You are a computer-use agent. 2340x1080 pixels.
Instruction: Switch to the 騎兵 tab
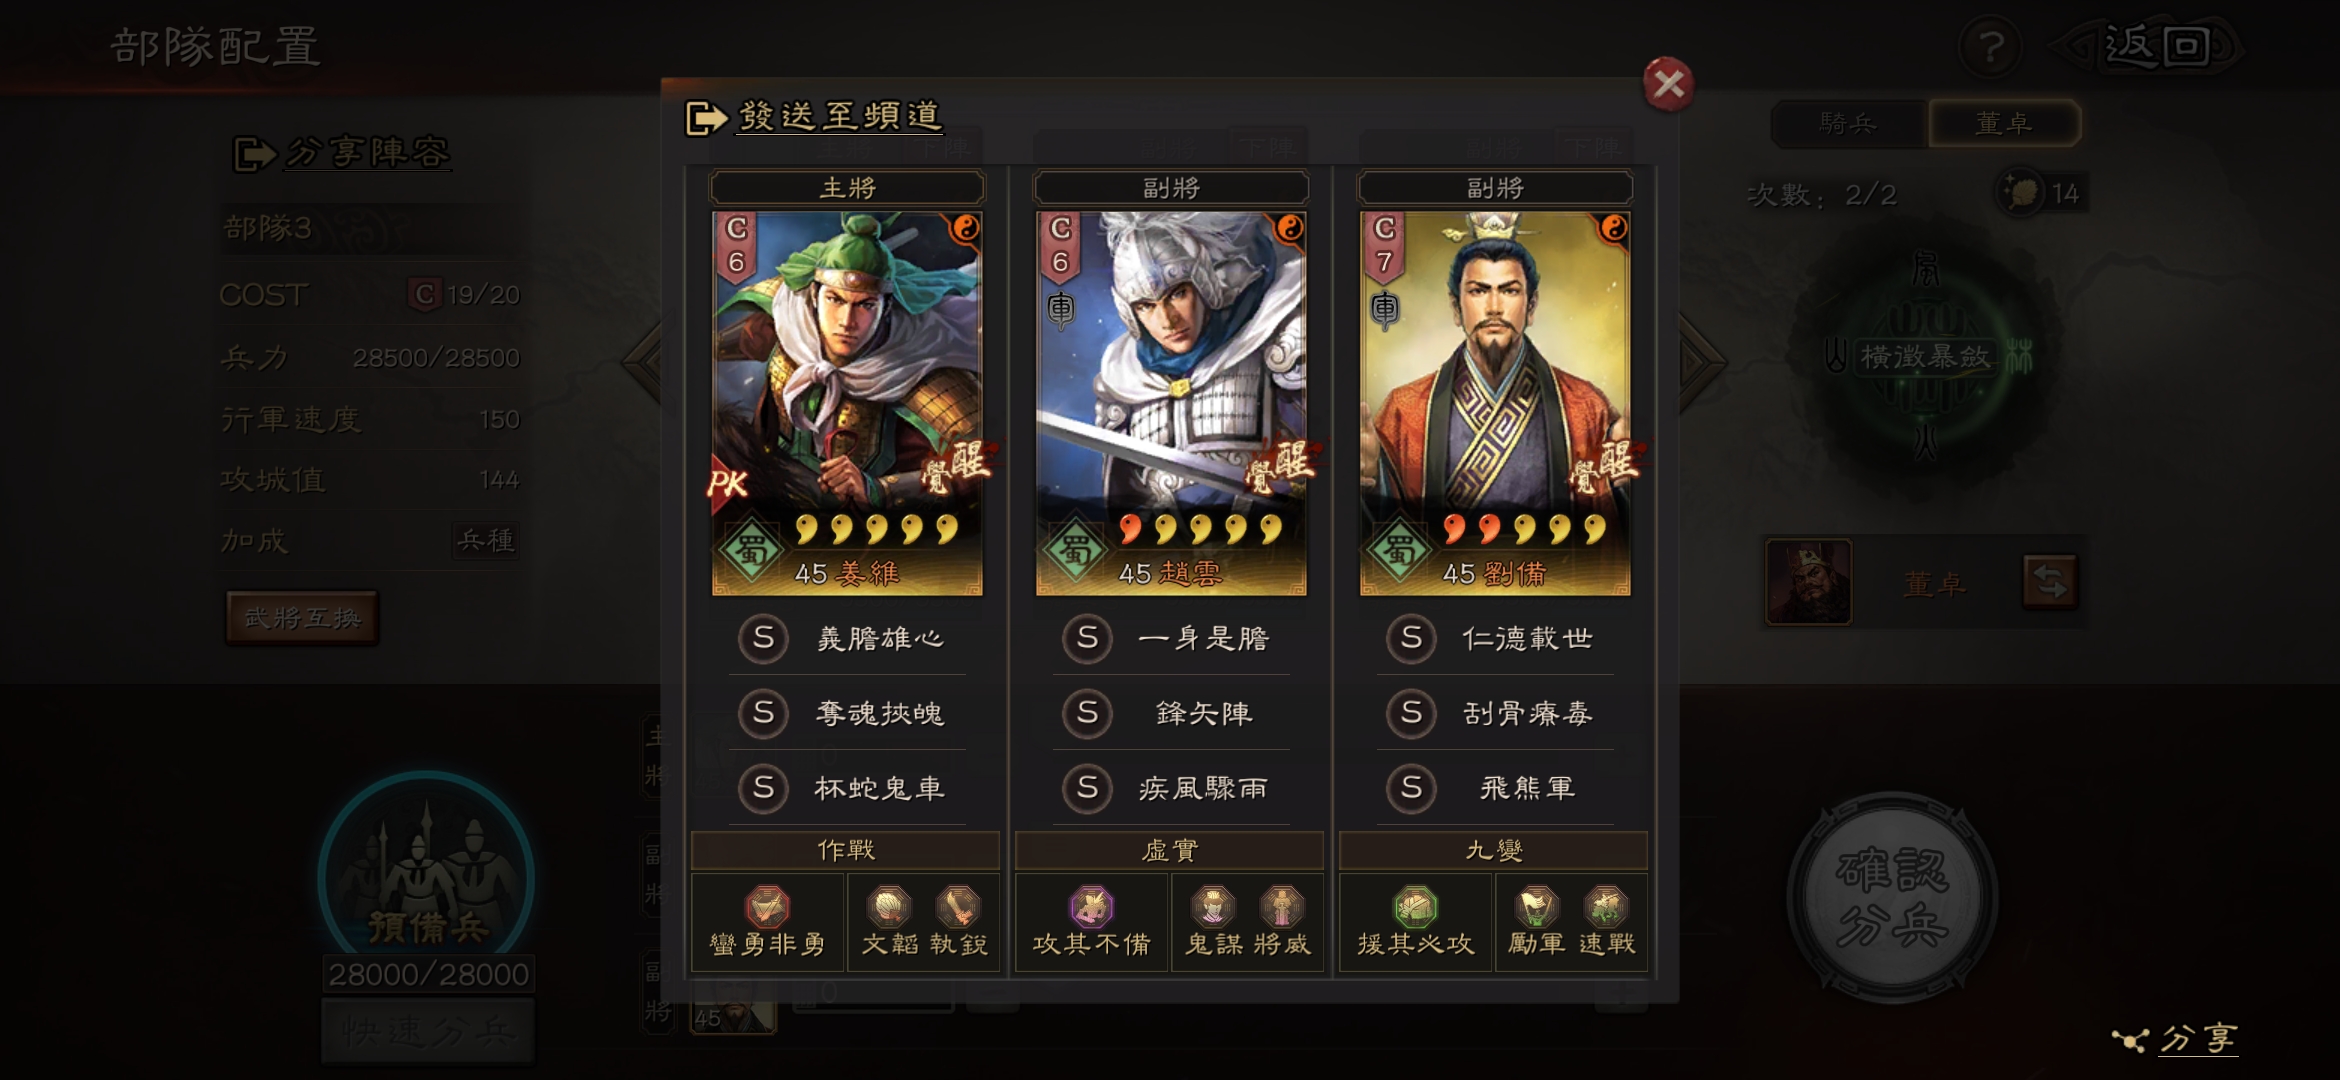click(x=1848, y=123)
